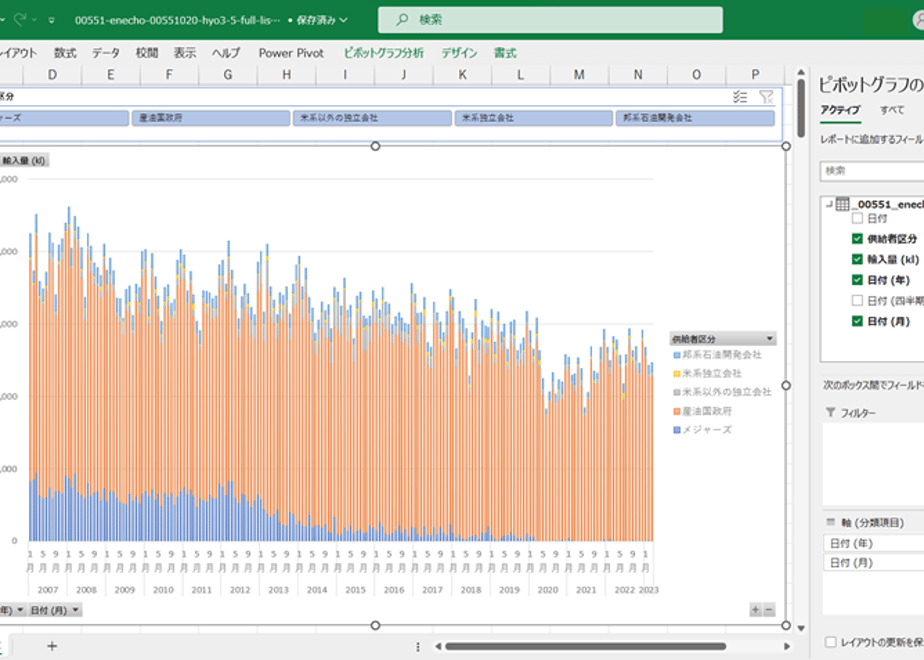
Task: Uncheck the 日付 (月) field checkbox
Action: click(857, 321)
